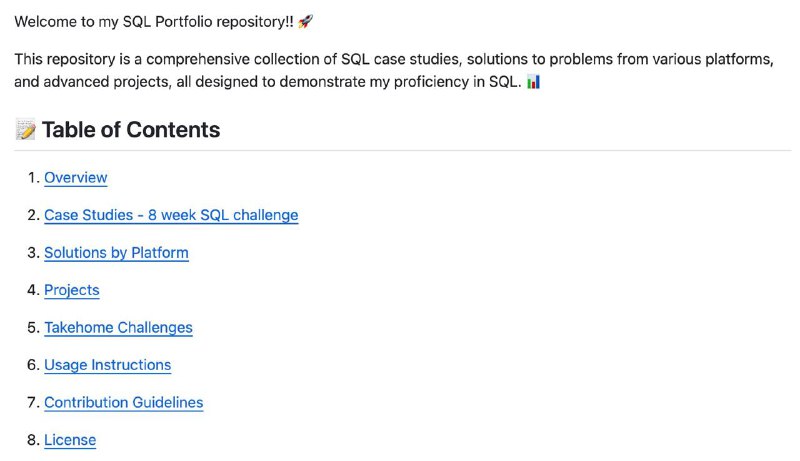
Task: Click the Table of Contents heading
Action: [131, 130]
